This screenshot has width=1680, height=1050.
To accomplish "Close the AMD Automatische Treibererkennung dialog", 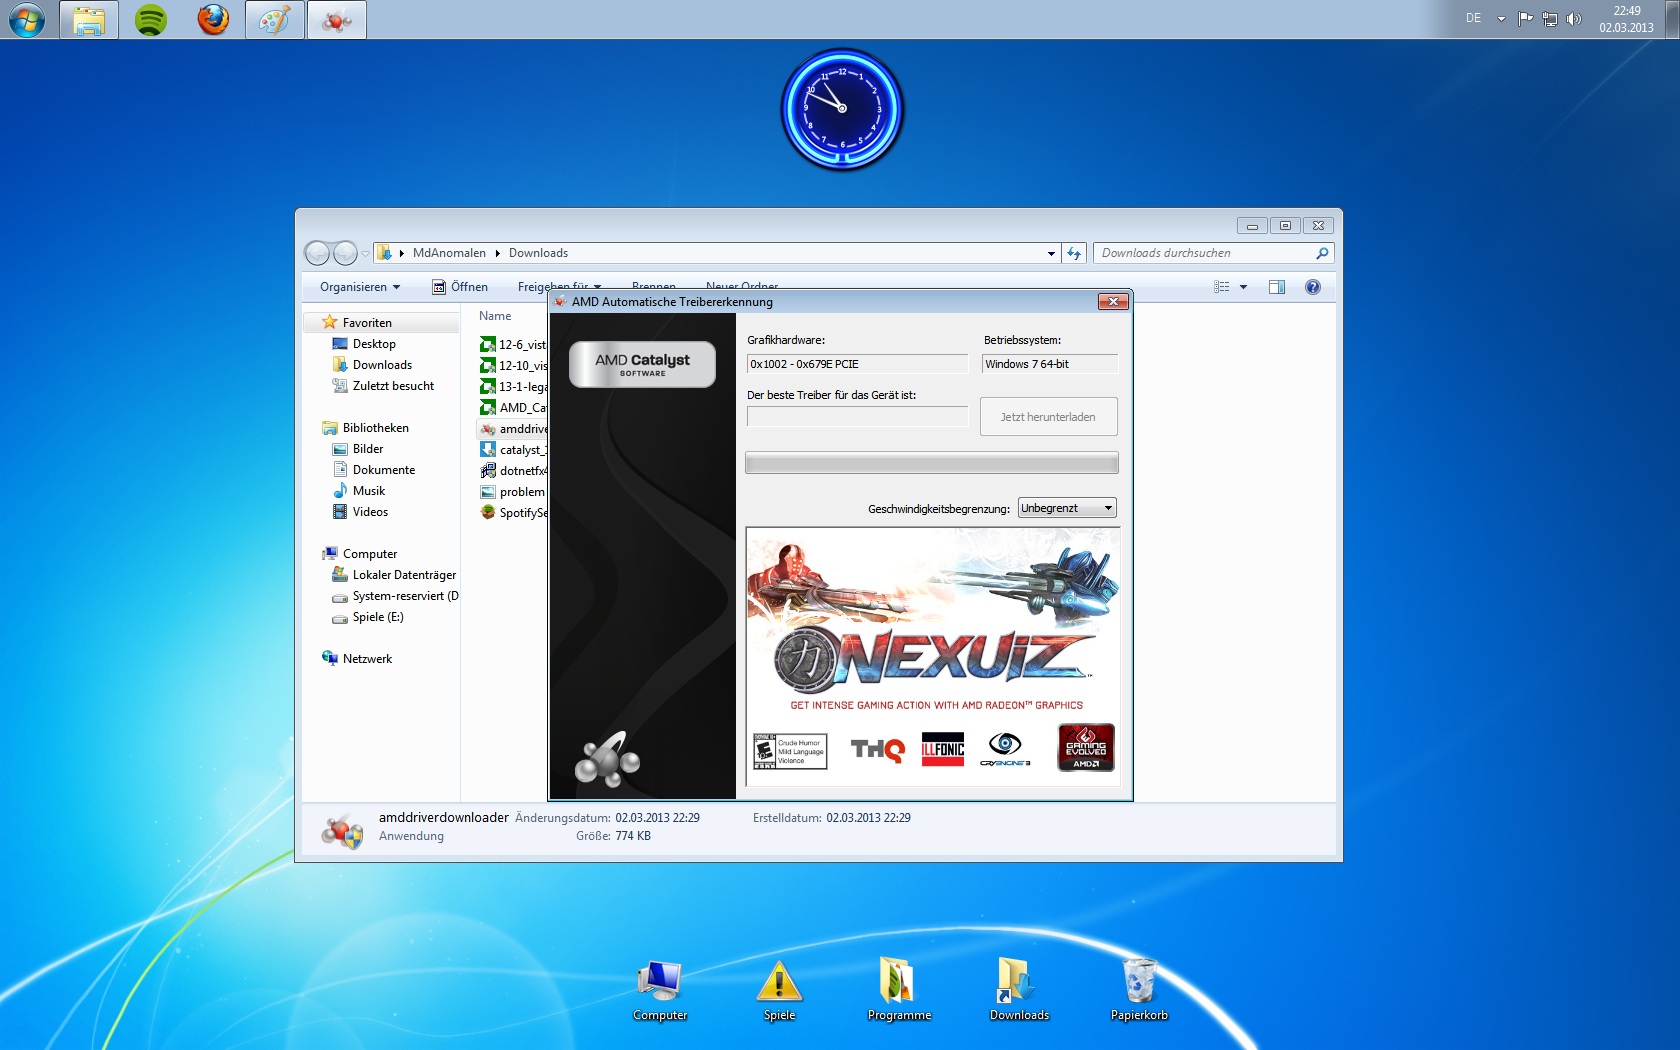I will [1113, 302].
